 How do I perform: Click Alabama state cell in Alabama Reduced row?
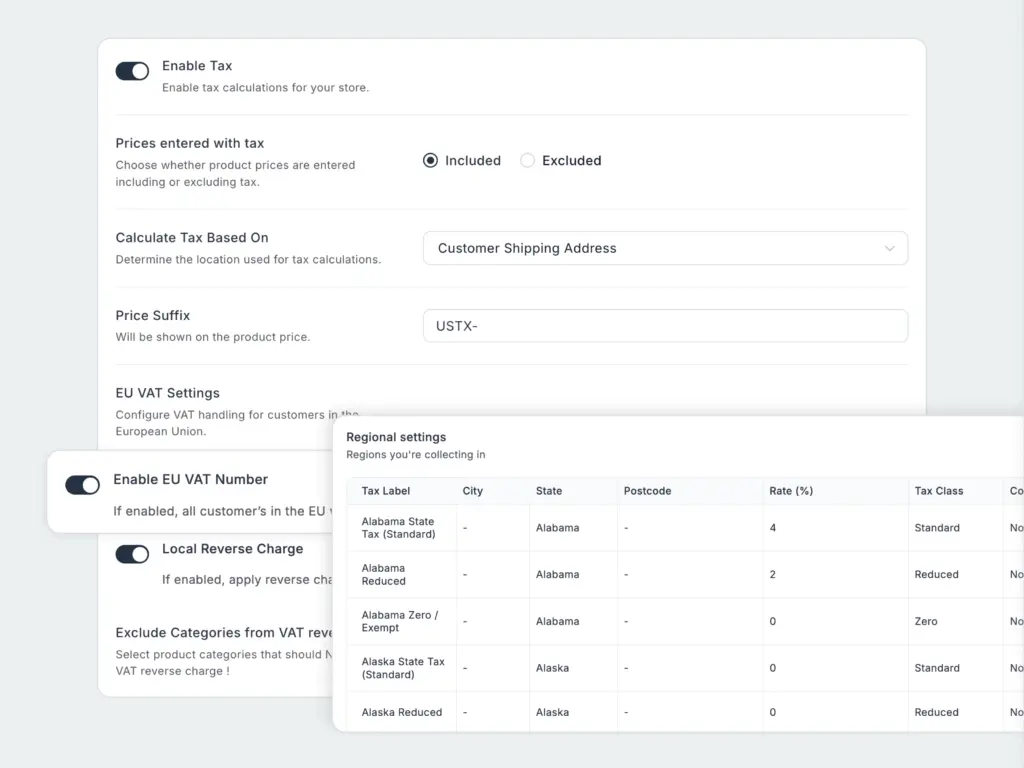coord(557,575)
